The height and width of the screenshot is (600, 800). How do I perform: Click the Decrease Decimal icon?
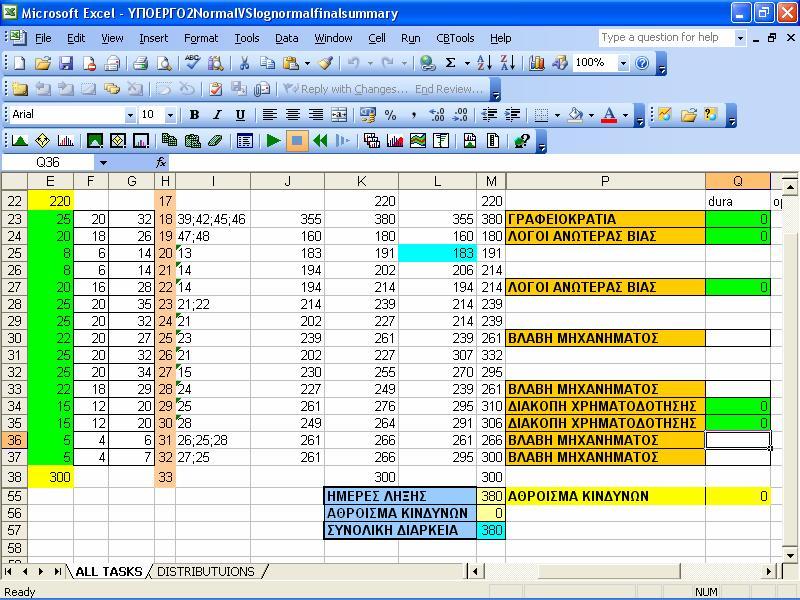pos(460,115)
